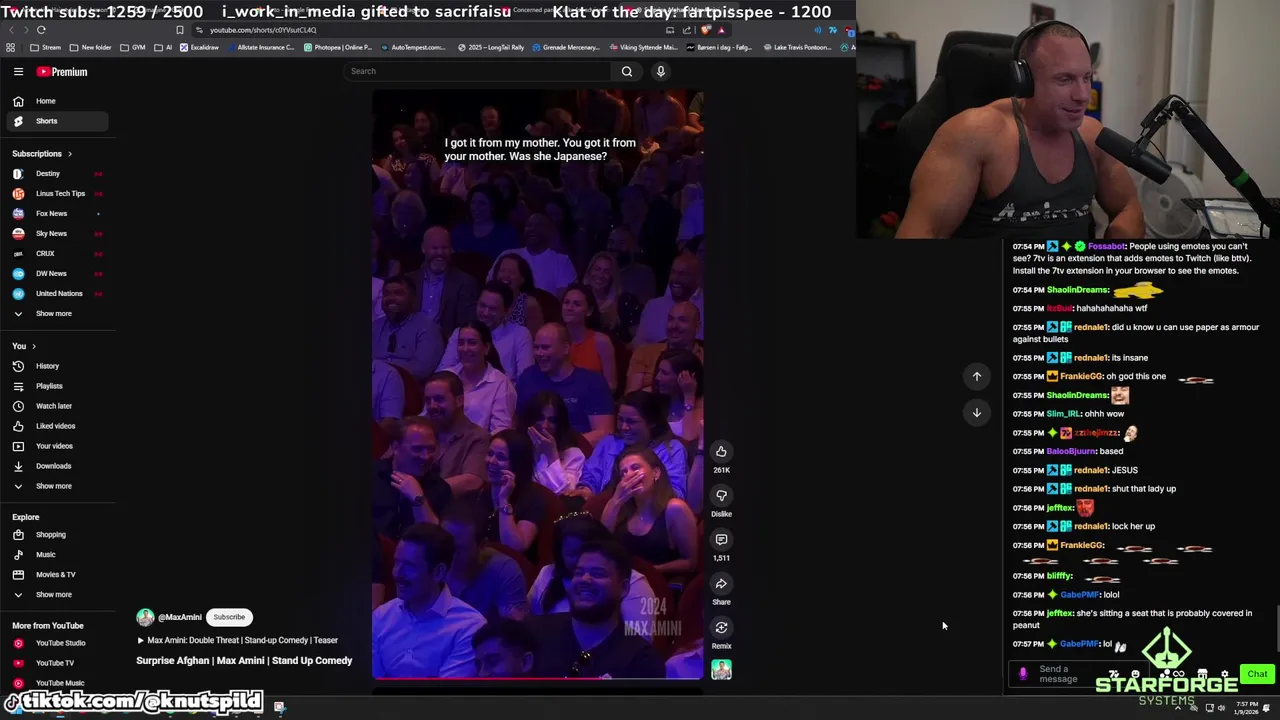Image resolution: width=1280 pixels, height=720 pixels.
Task: Open Brave Rewards triangle icon
Action: point(721,30)
